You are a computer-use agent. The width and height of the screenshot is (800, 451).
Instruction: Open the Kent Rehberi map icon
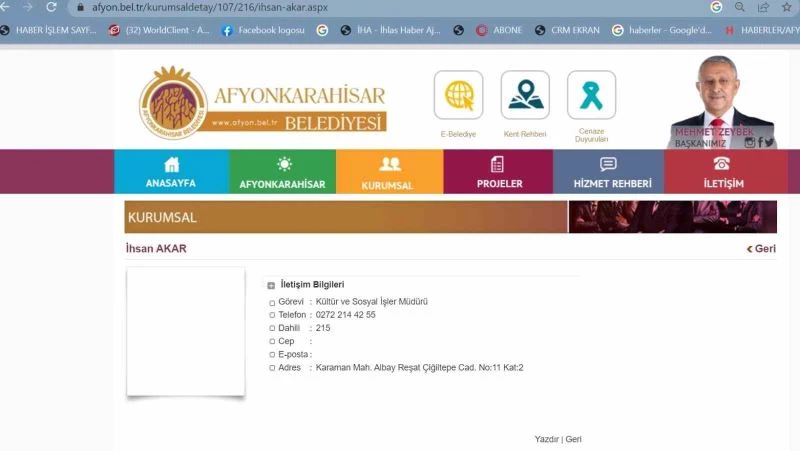coord(525,95)
